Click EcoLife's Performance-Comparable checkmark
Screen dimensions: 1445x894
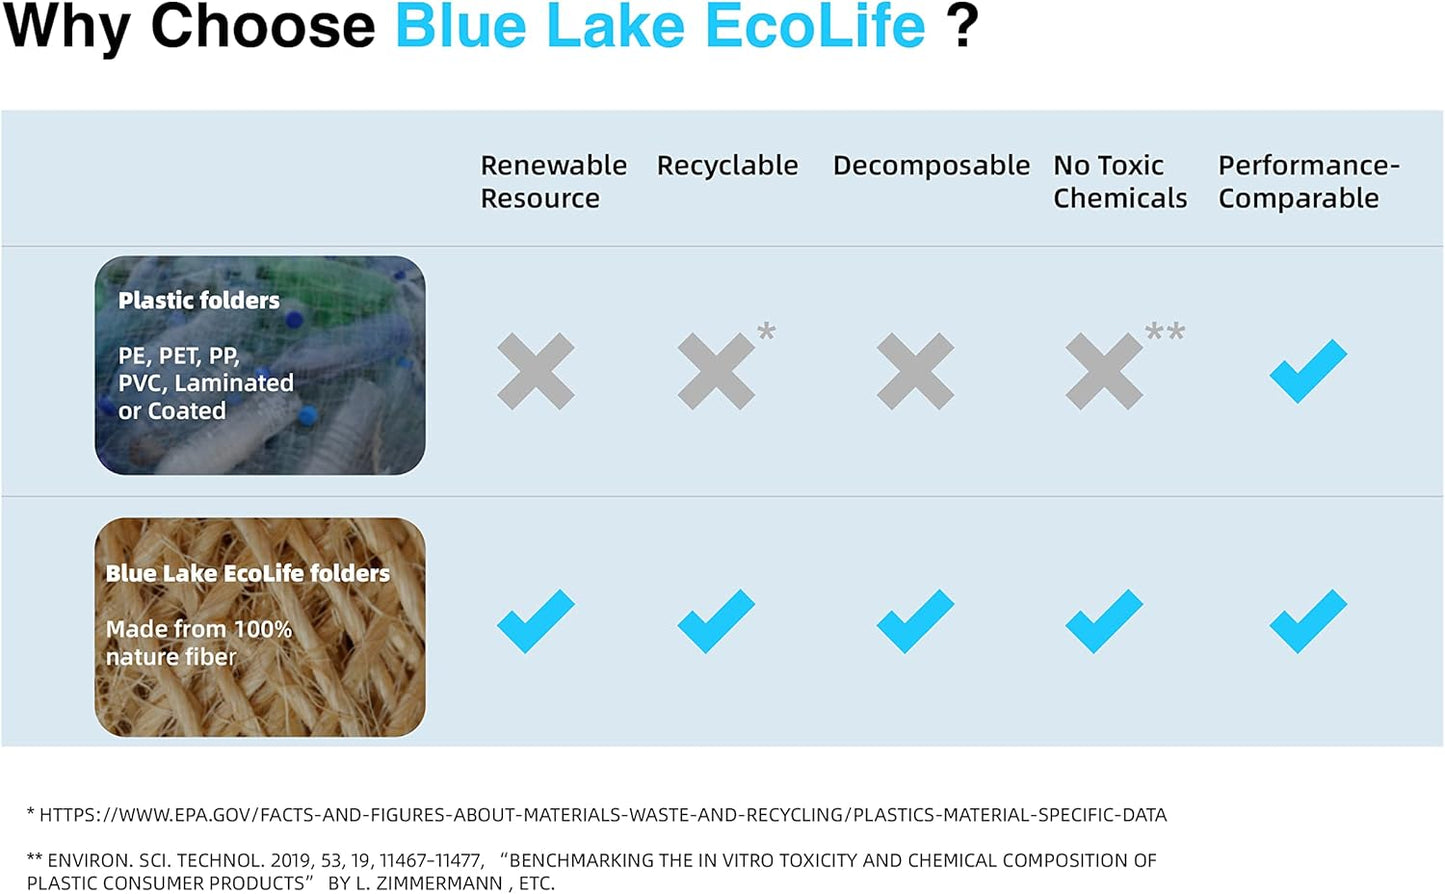[1308, 621]
